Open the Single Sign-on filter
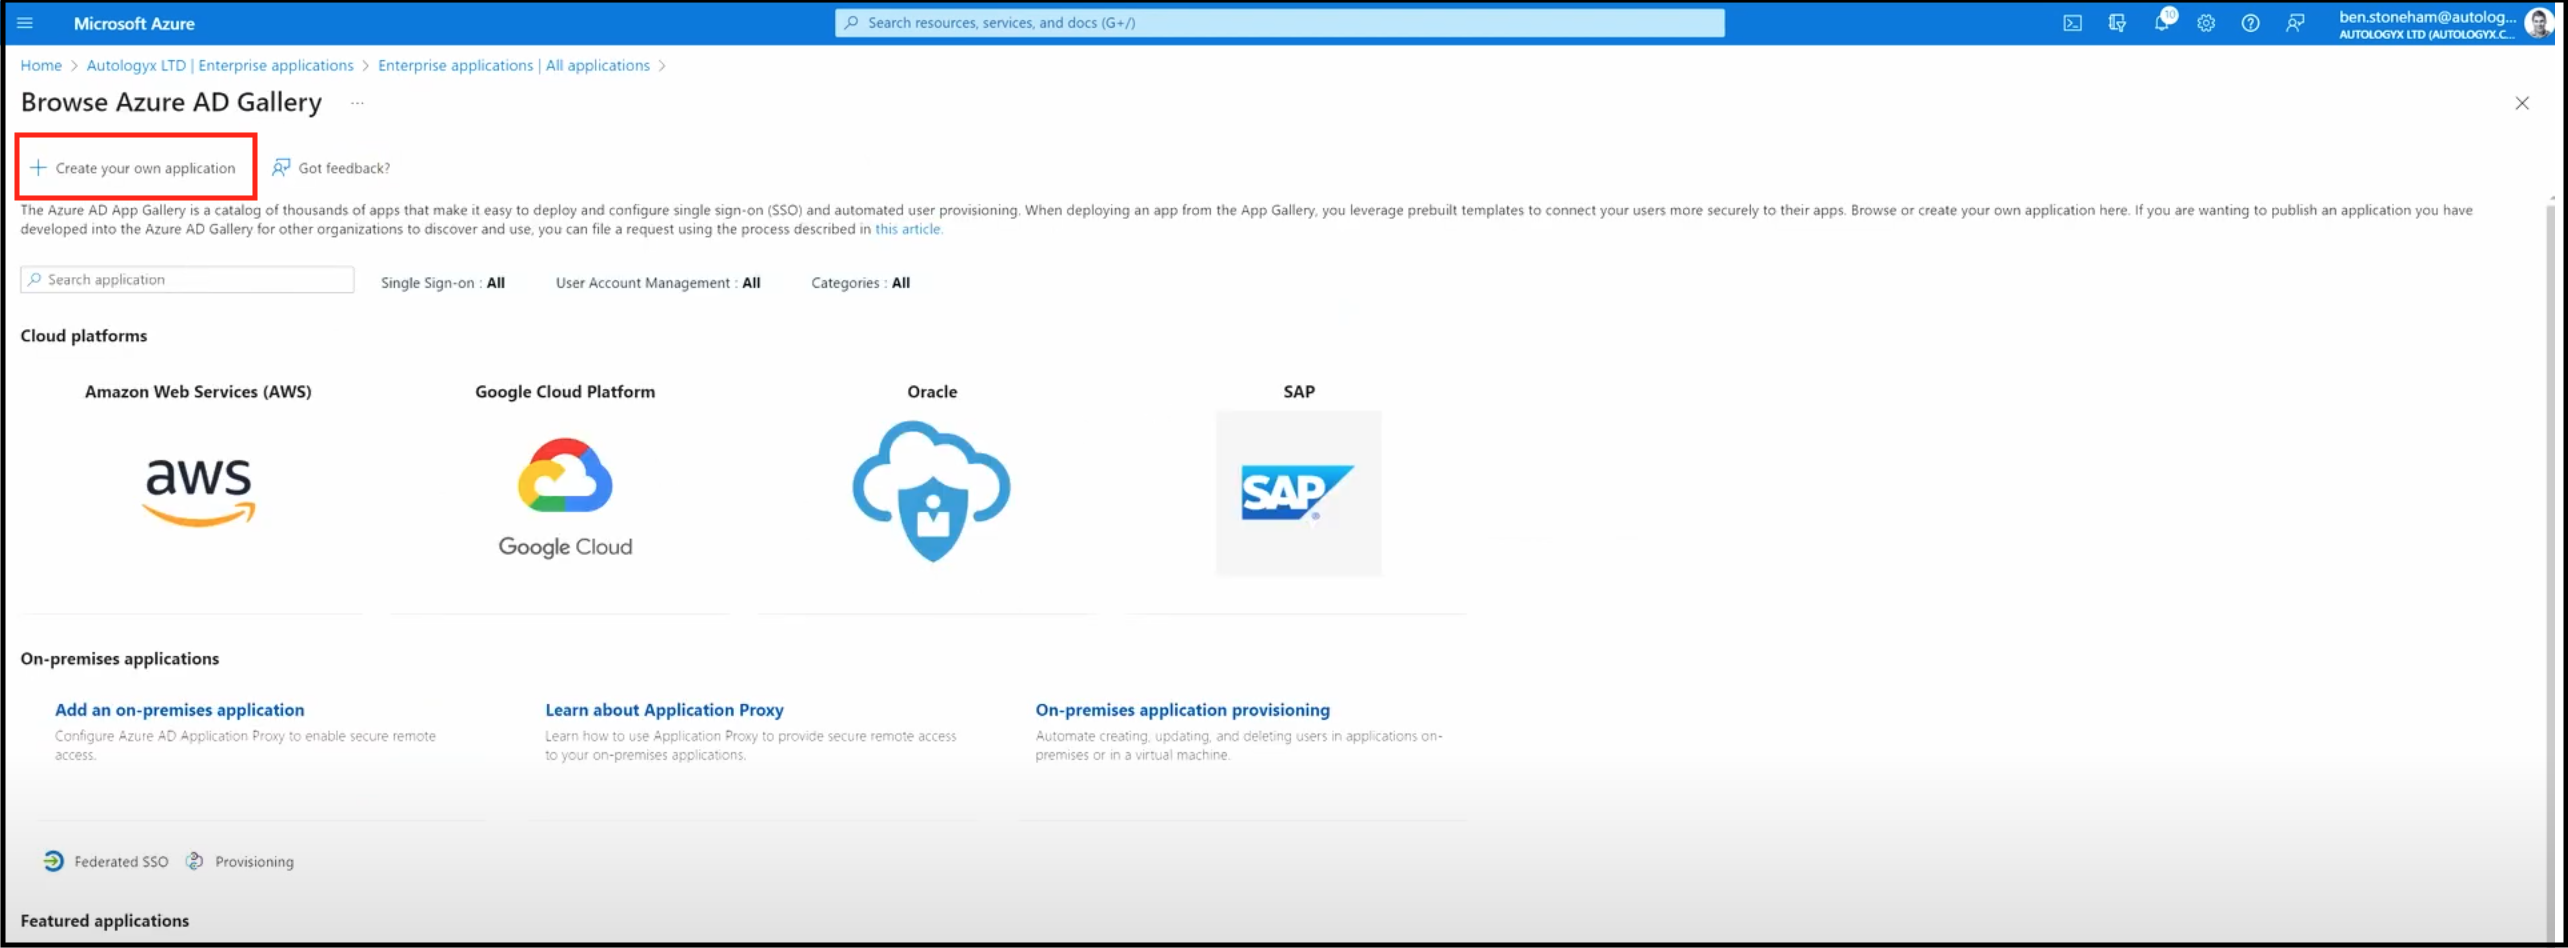 pos(443,283)
